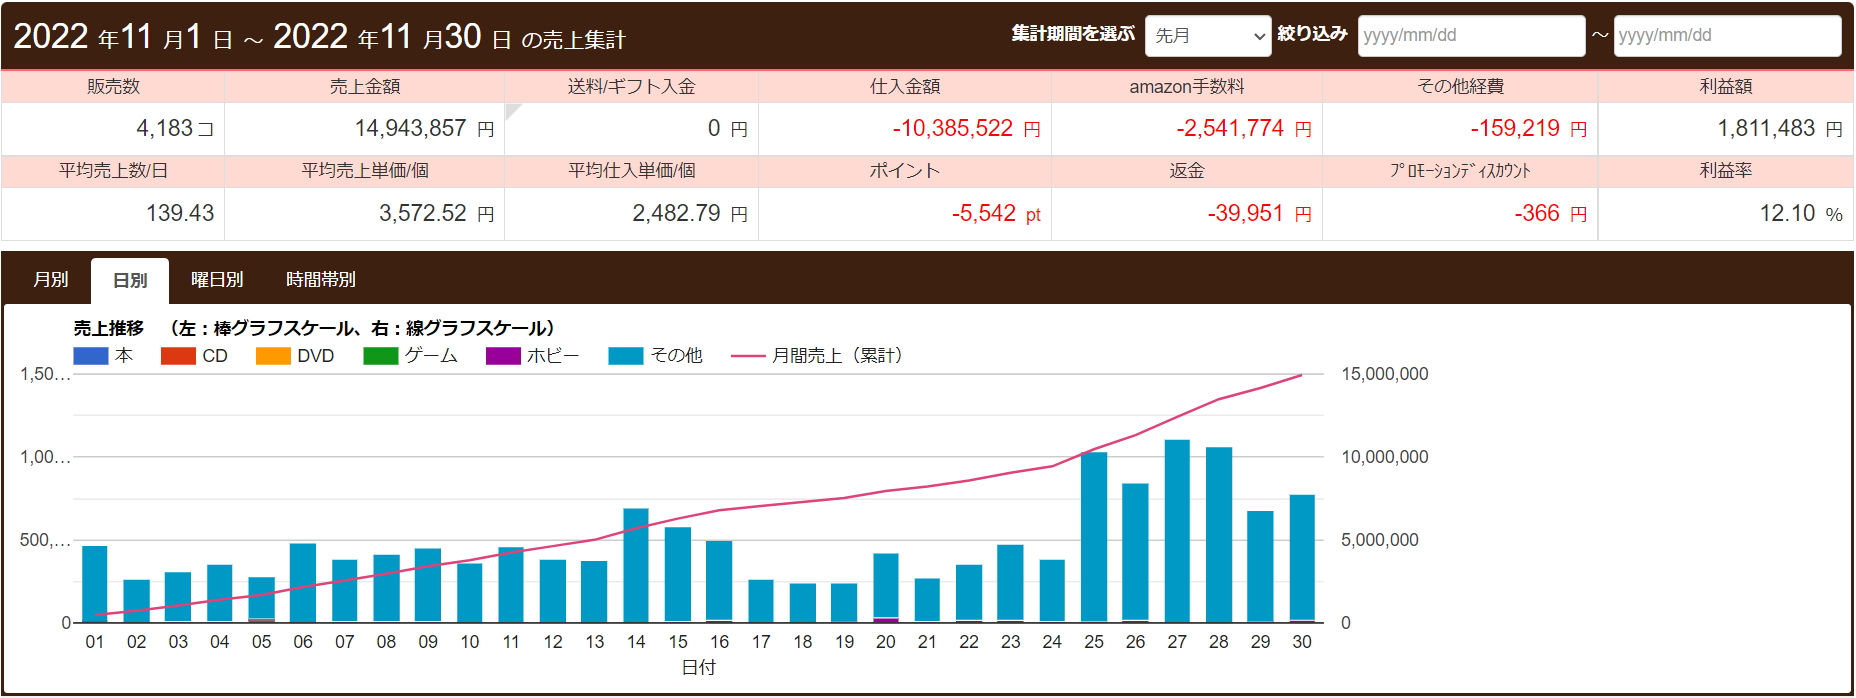Click the bar for day 27
The image size is (1856, 698).
[x=1177, y=530]
